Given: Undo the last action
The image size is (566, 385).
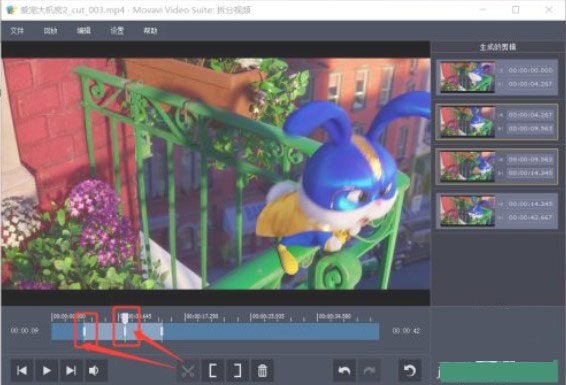Looking at the screenshot, I should pos(344,371).
